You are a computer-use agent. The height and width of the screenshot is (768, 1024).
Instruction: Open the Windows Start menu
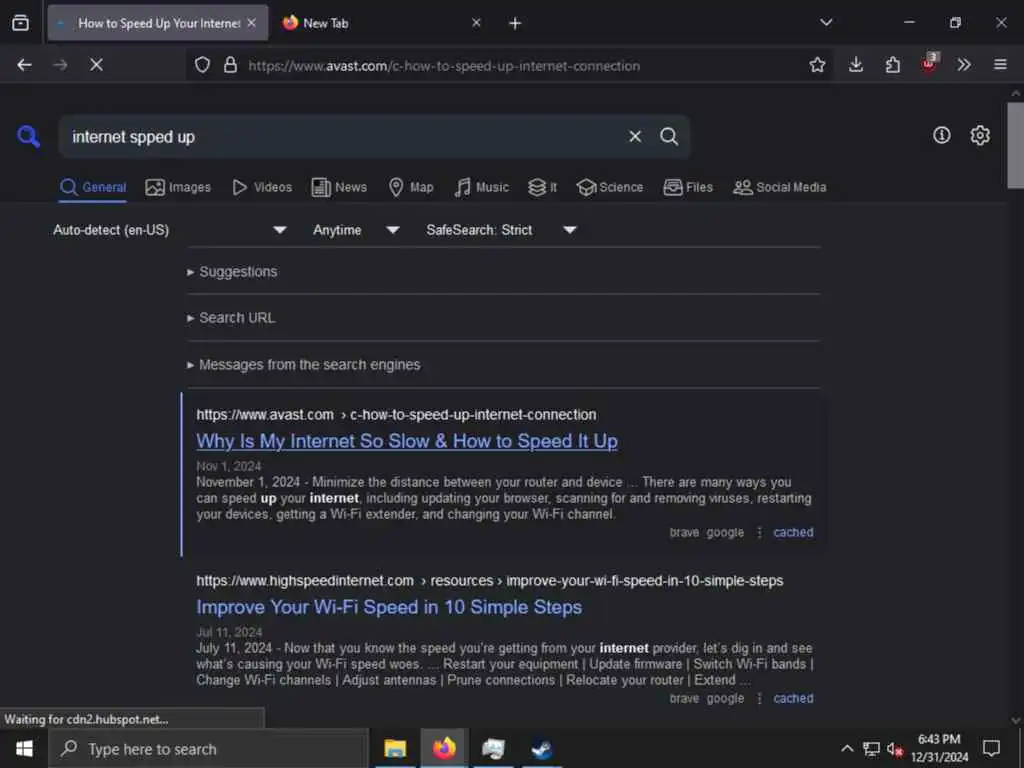[x=24, y=748]
